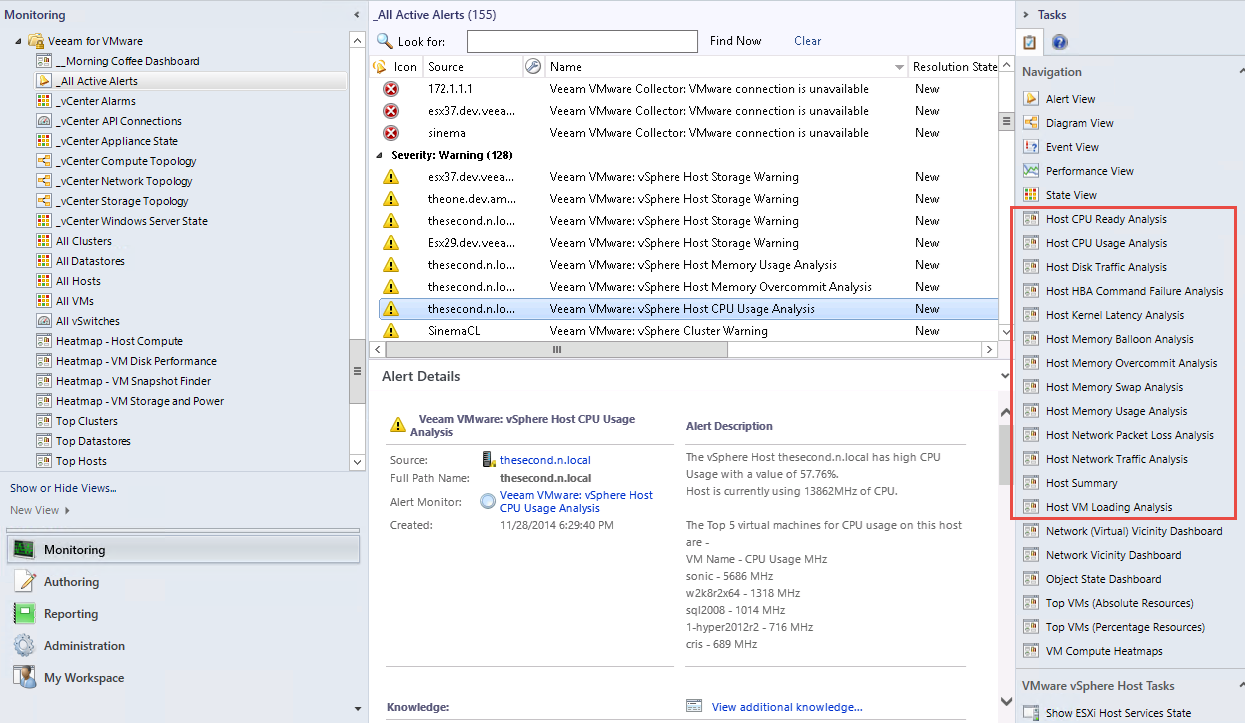The width and height of the screenshot is (1245, 723).
Task: Click the alerts list horizontal scrollbar
Action: (557, 349)
